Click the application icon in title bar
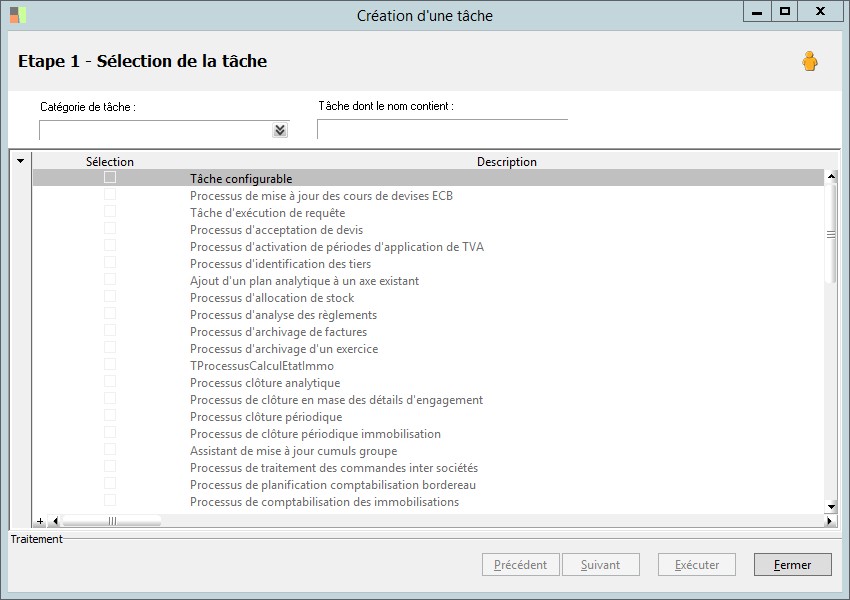 18,15
